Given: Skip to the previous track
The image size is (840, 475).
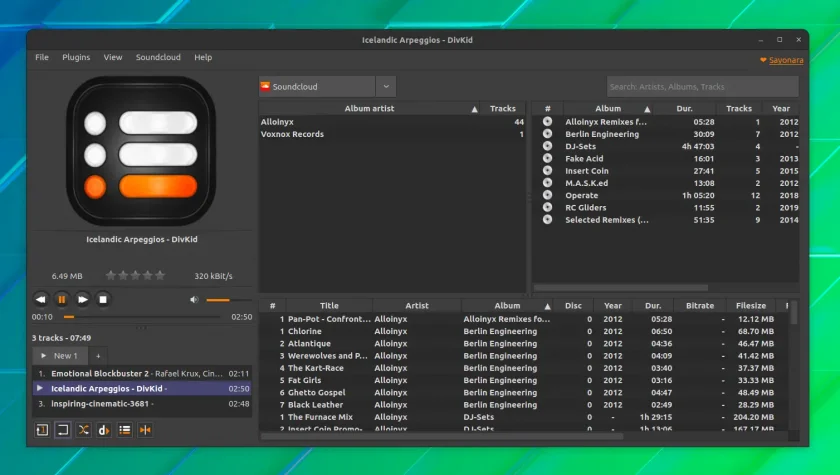Looking at the screenshot, I should point(41,299).
